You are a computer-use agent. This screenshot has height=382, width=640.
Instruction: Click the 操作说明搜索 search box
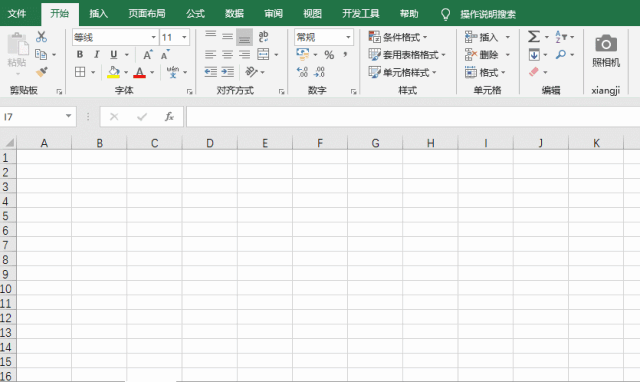coord(488,14)
